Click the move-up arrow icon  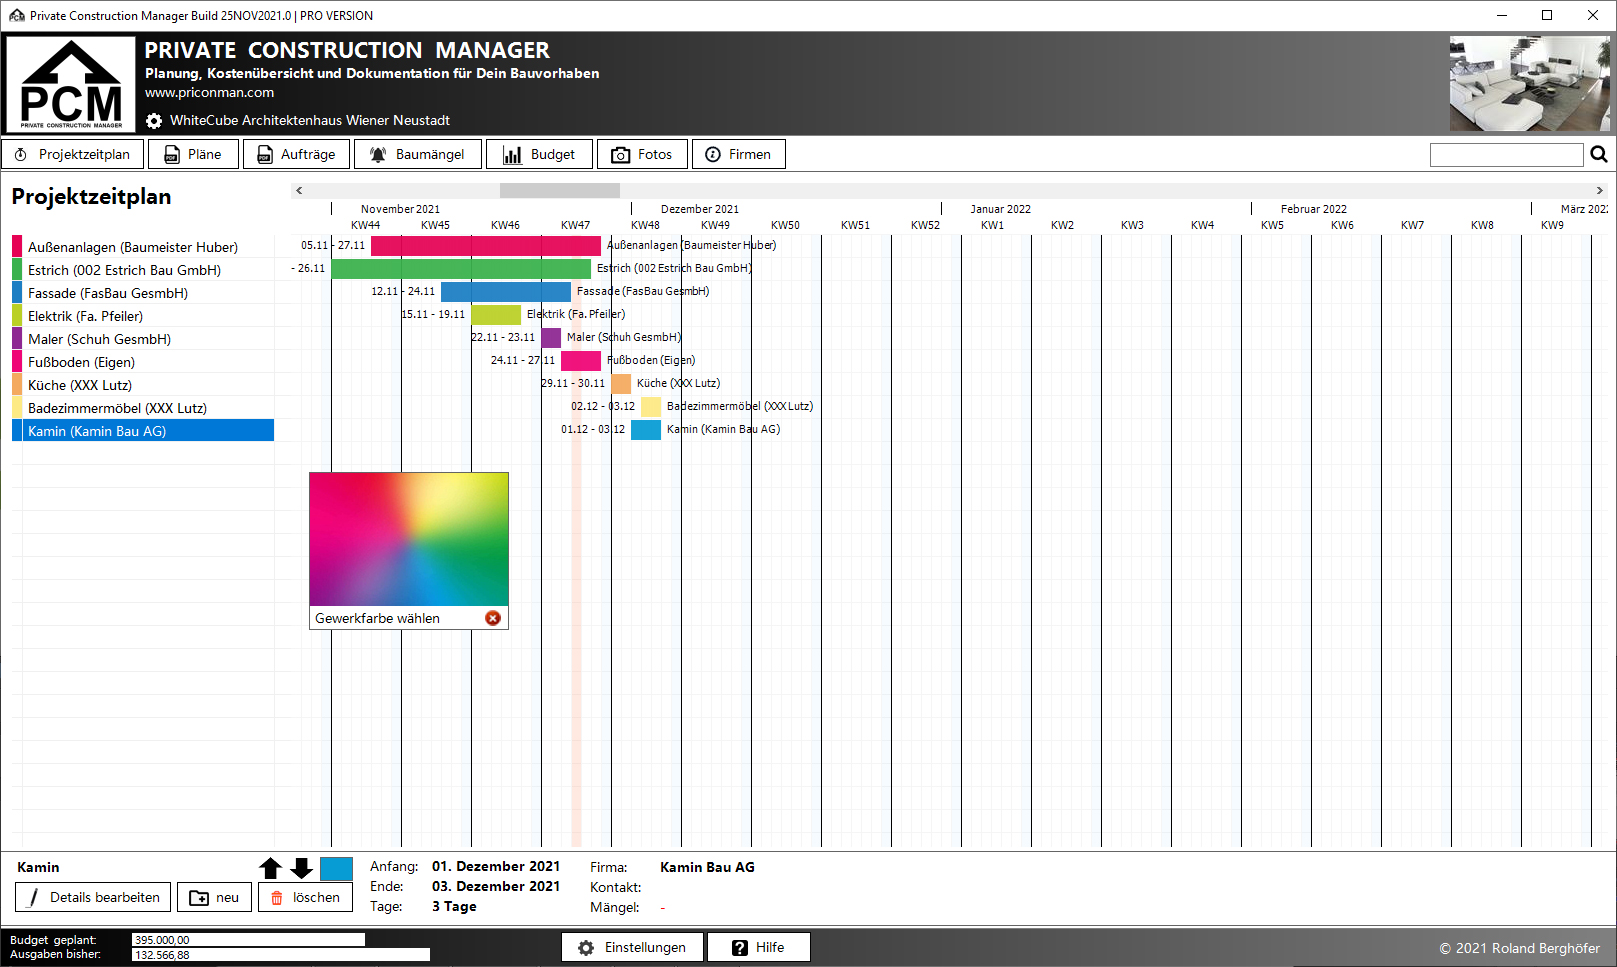click(x=270, y=868)
